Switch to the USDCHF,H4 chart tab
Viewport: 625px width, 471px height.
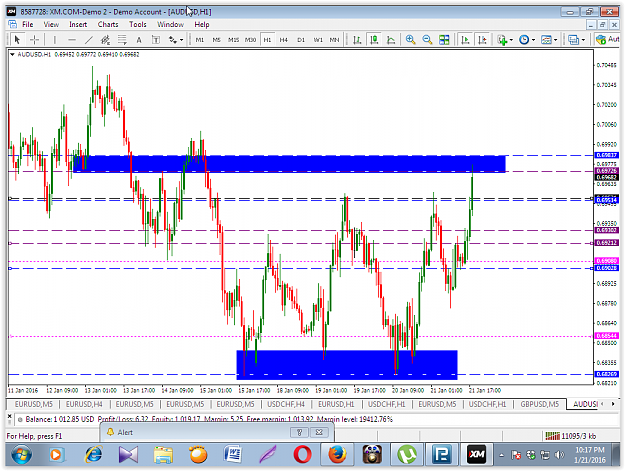(286, 404)
